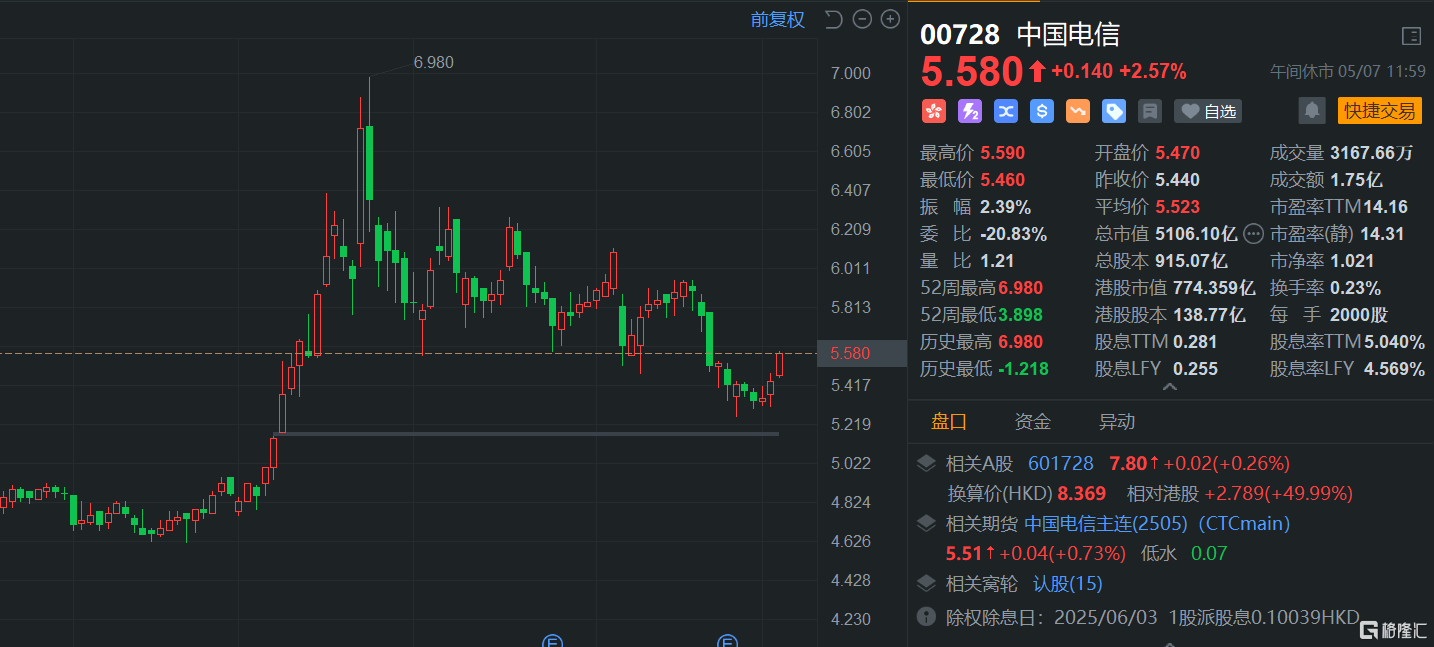Select the blue price tag icon
Image resolution: width=1434 pixels, height=647 pixels.
pyautogui.click(x=1113, y=111)
